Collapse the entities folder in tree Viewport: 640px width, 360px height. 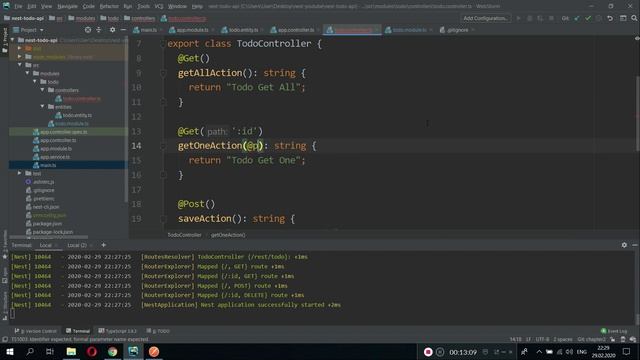pos(42,107)
